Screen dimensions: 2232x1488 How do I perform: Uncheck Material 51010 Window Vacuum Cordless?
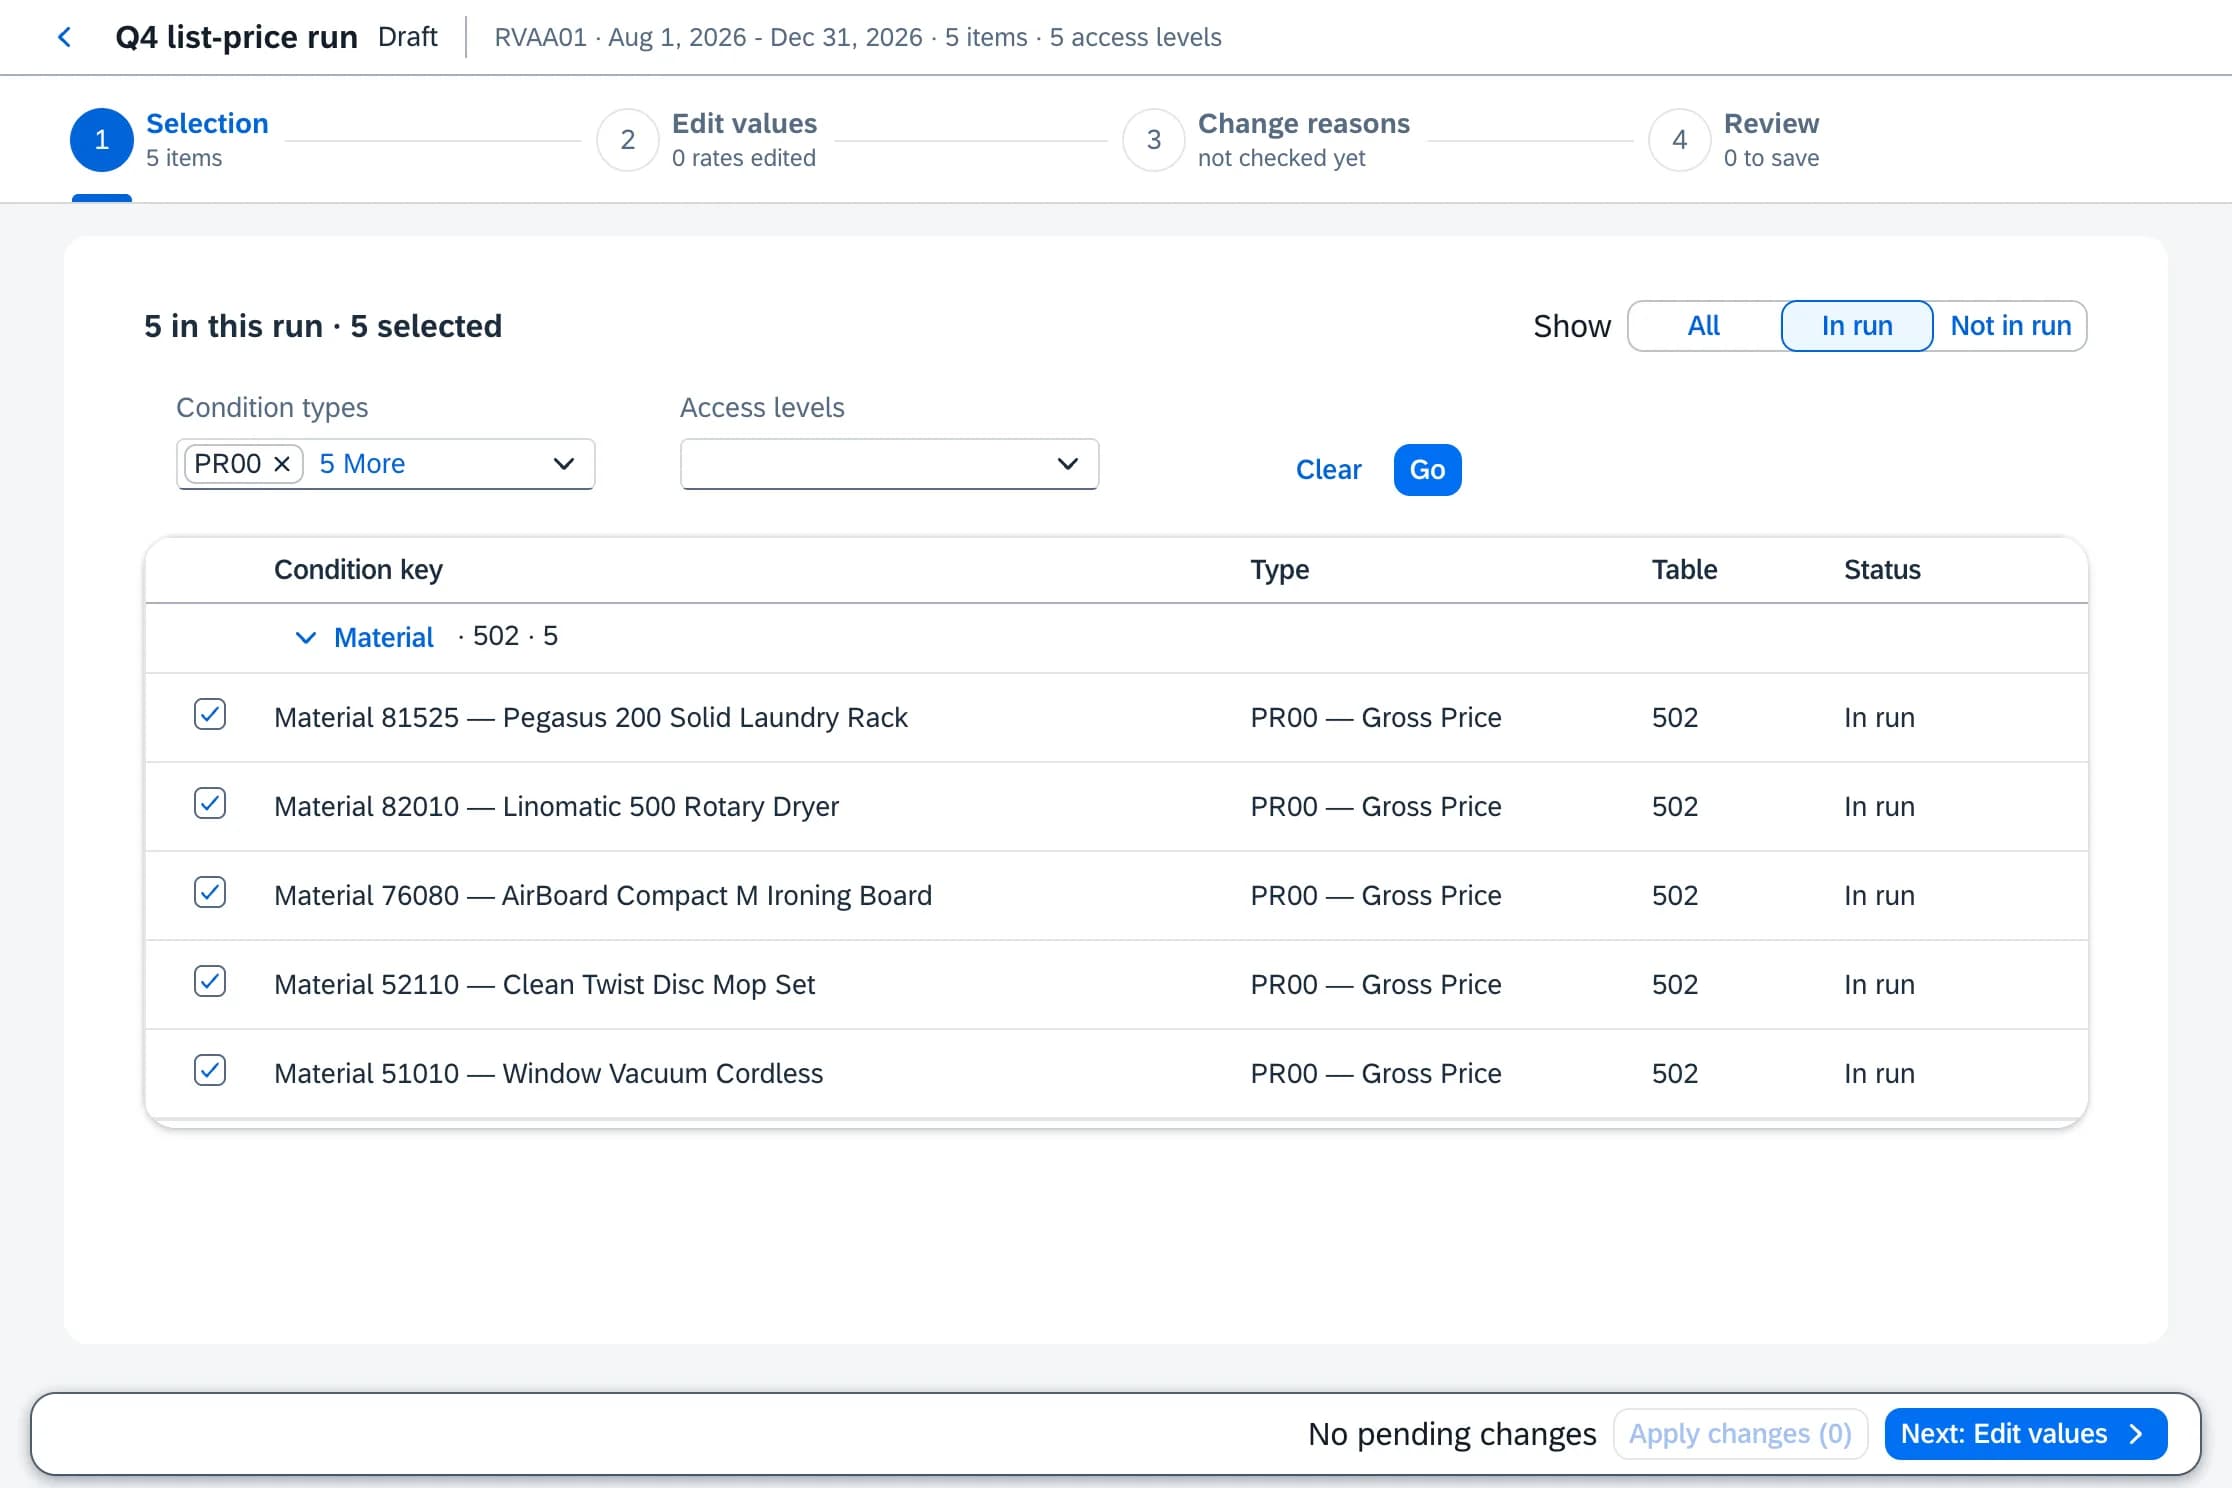(x=210, y=1071)
